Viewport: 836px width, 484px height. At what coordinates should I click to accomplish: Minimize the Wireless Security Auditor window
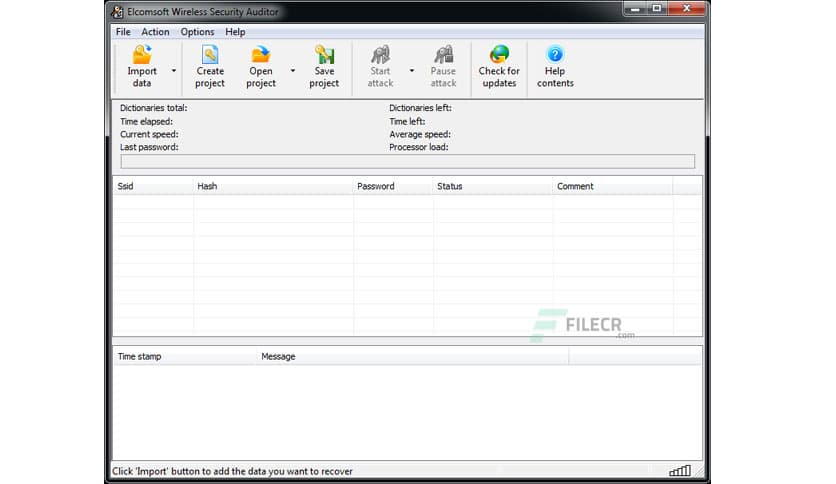(635, 9)
